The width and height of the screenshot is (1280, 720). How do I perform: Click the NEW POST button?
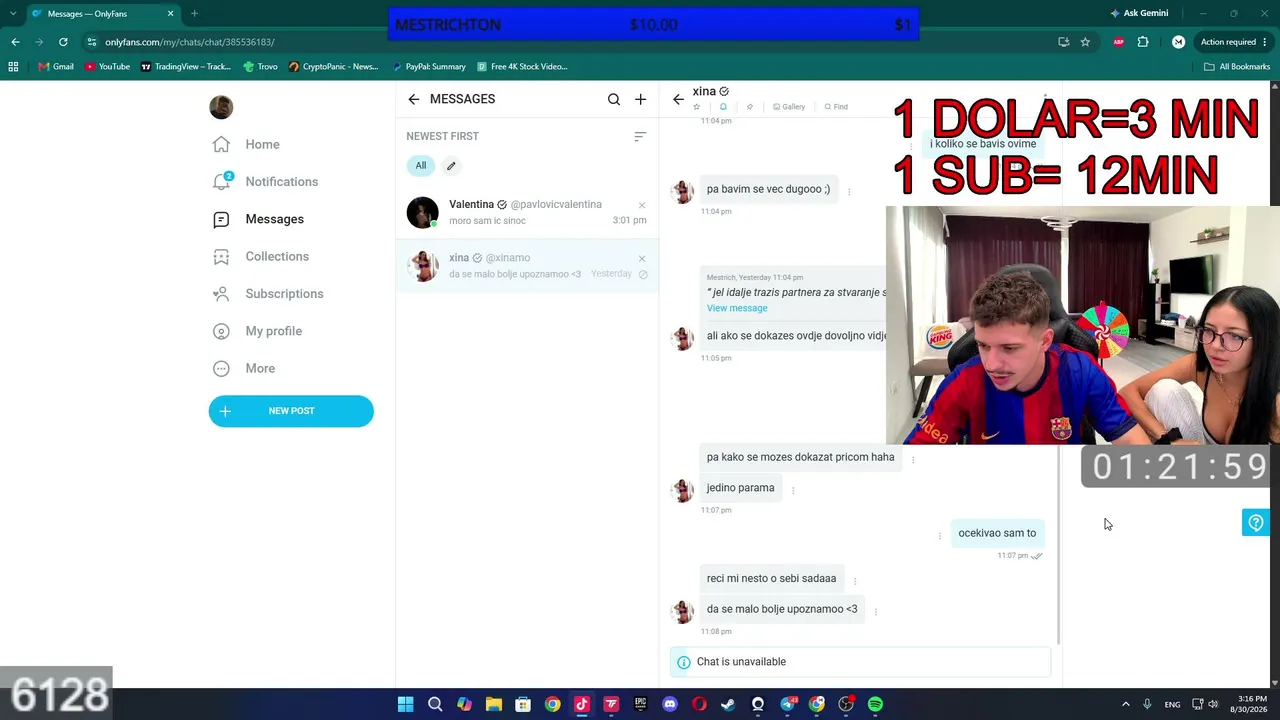click(x=291, y=411)
